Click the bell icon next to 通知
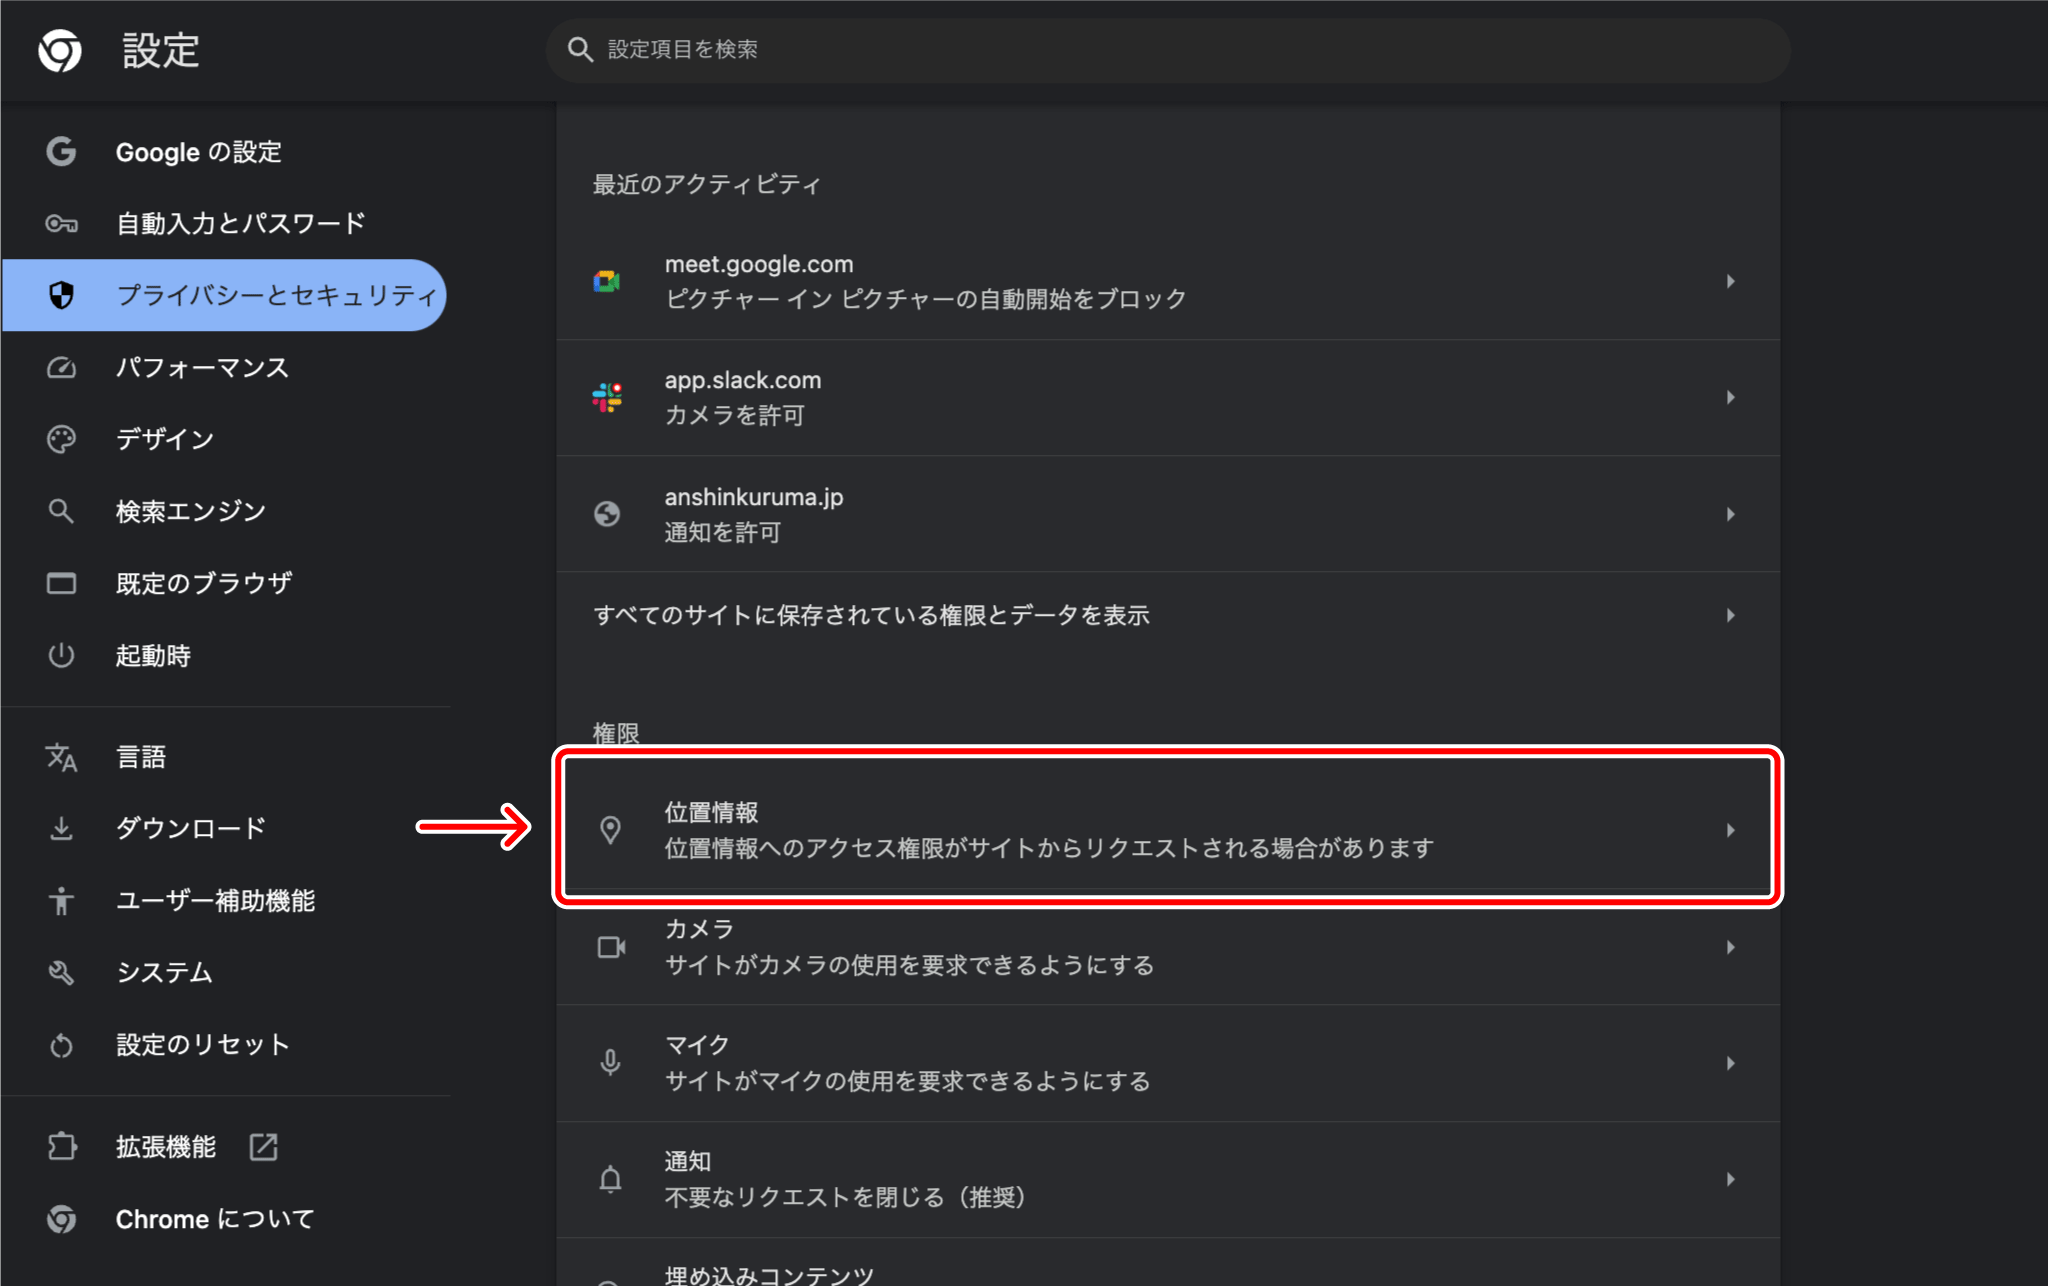 [x=611, y=1178]
